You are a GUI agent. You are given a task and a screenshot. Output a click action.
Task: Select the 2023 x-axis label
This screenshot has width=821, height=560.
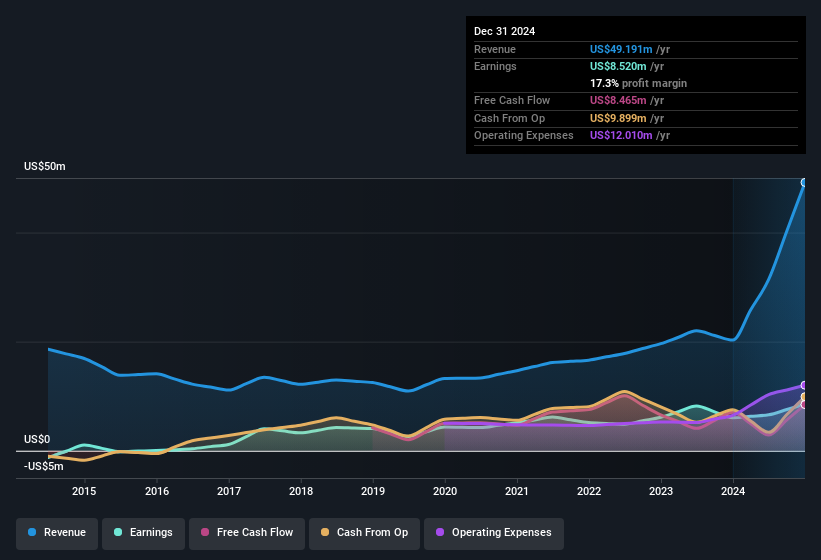tap(661, 491)
